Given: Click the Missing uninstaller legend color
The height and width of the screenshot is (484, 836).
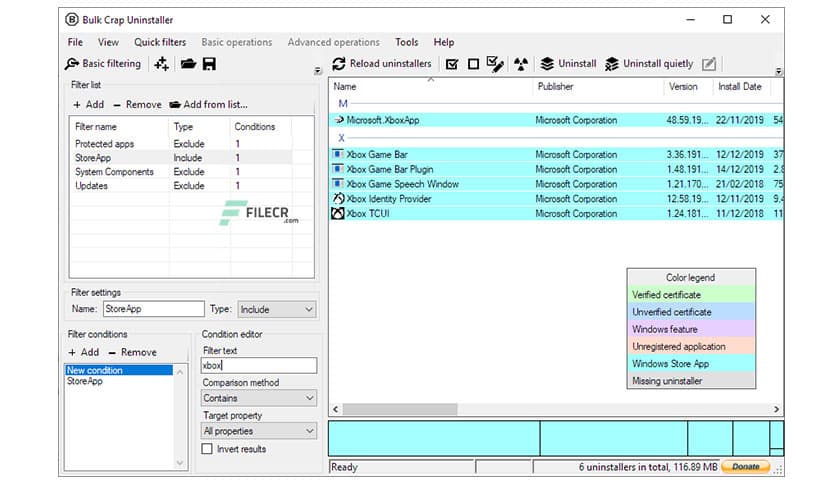Looking at the screenshot, I should (x=691, y=381).
